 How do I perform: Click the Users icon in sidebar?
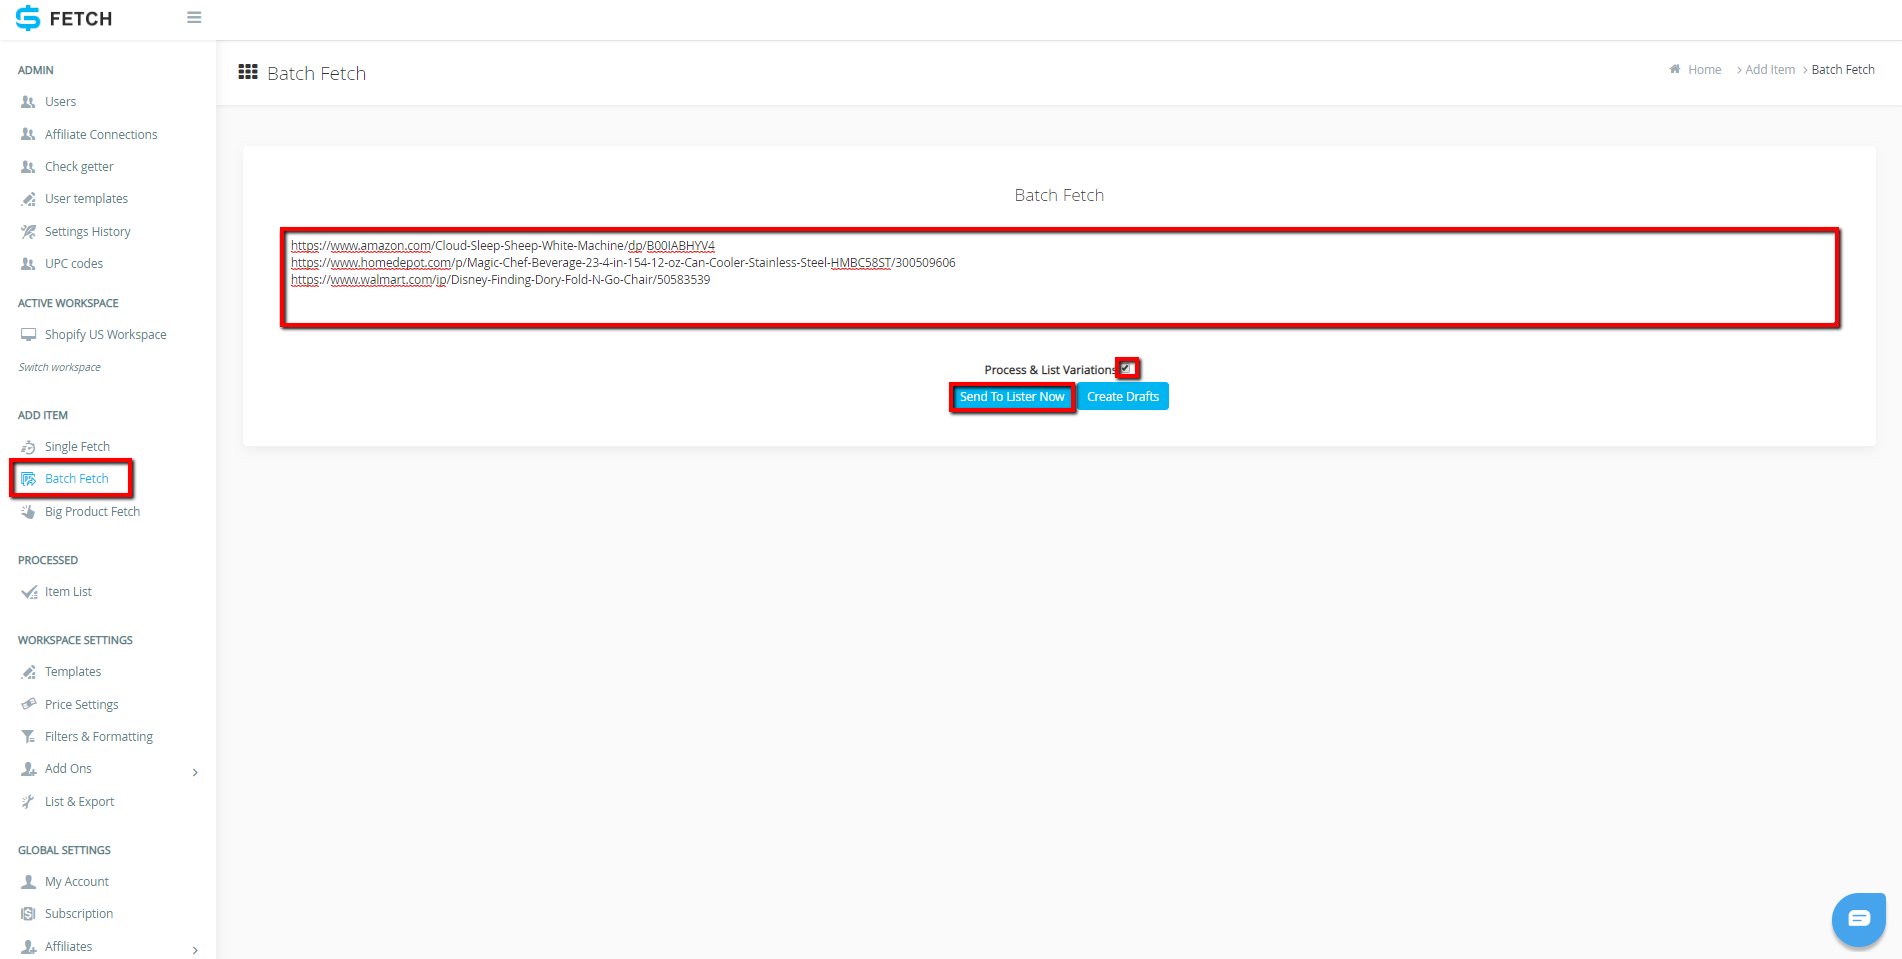[28, 102]
